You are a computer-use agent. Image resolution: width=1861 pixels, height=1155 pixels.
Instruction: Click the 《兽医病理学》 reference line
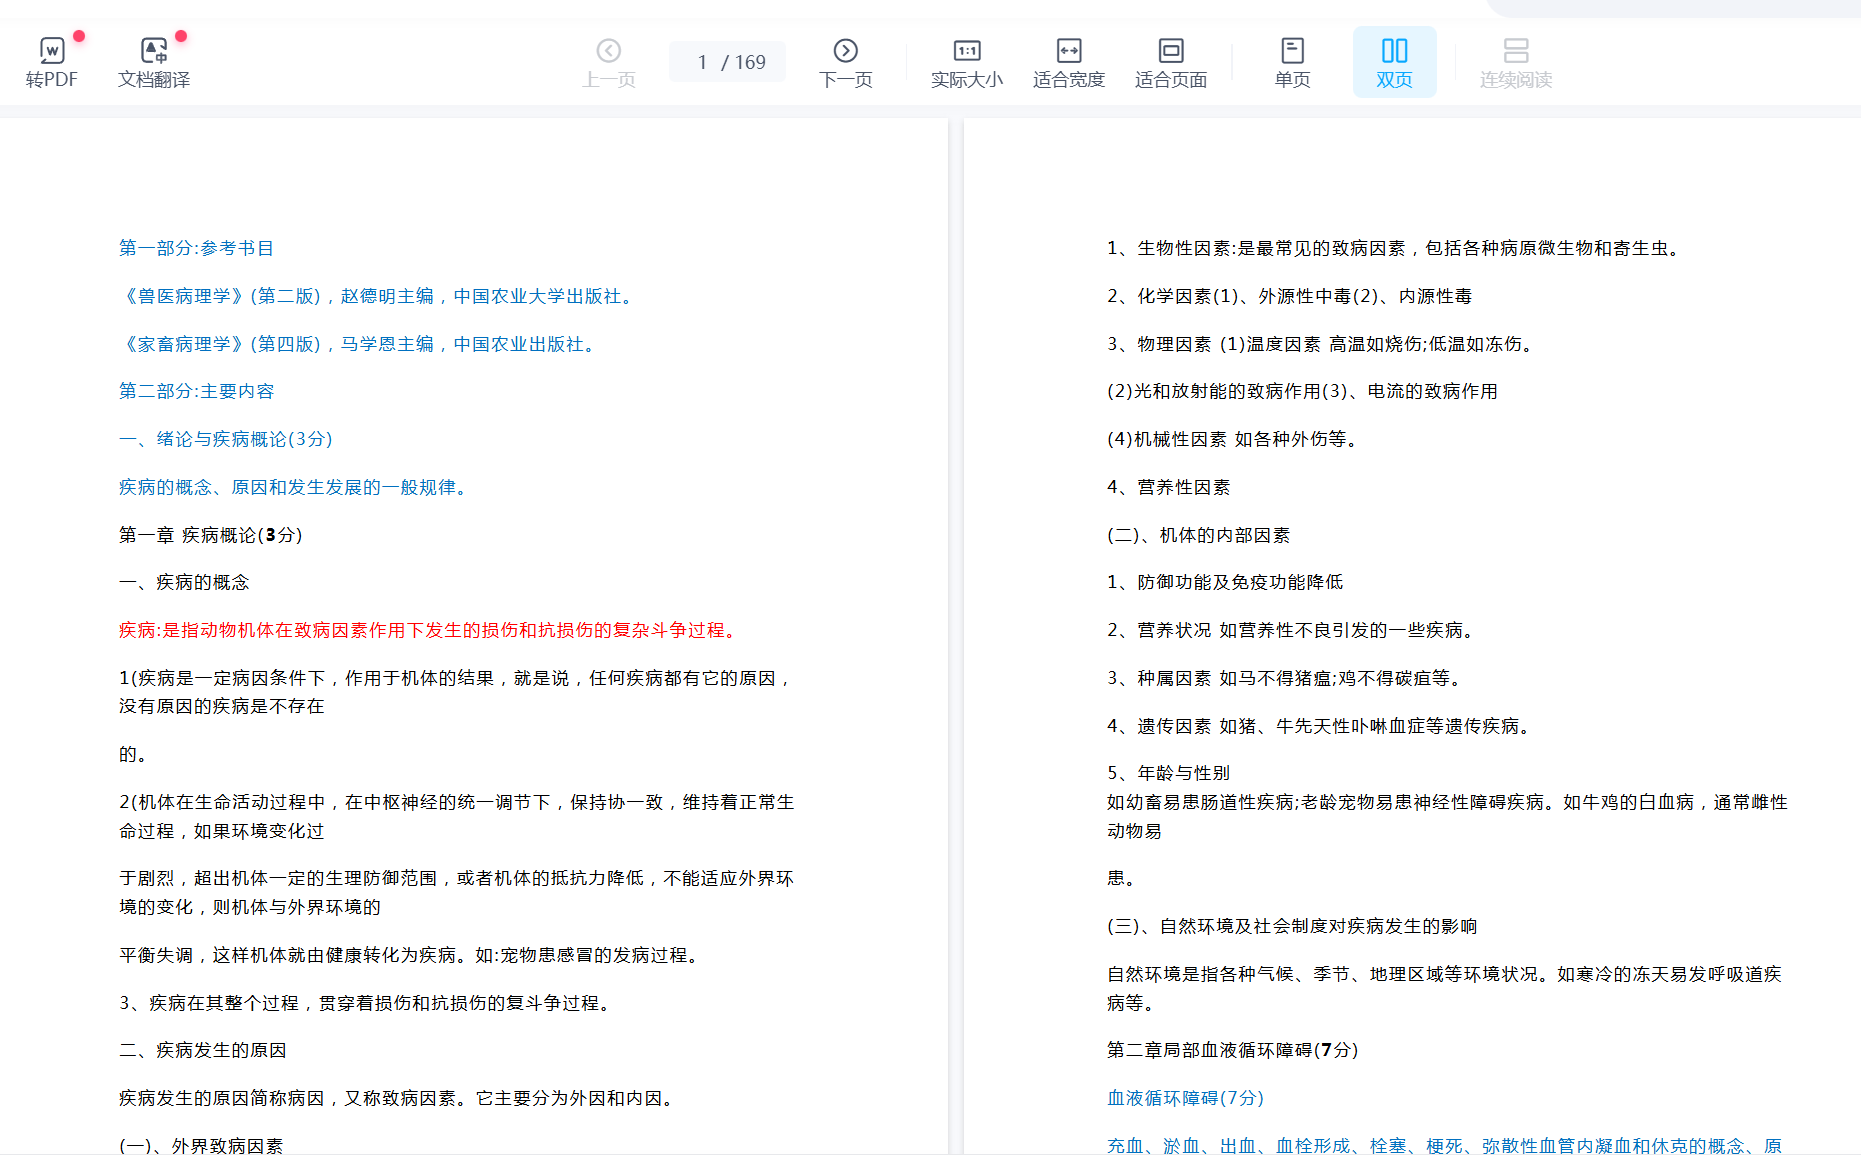pos(378,296)
